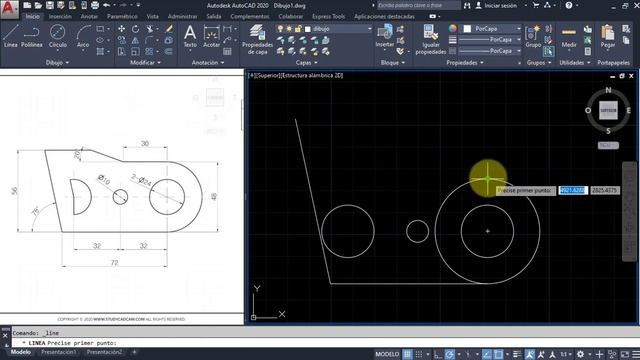Open the Anotar ribbon tab

(89, 16)
